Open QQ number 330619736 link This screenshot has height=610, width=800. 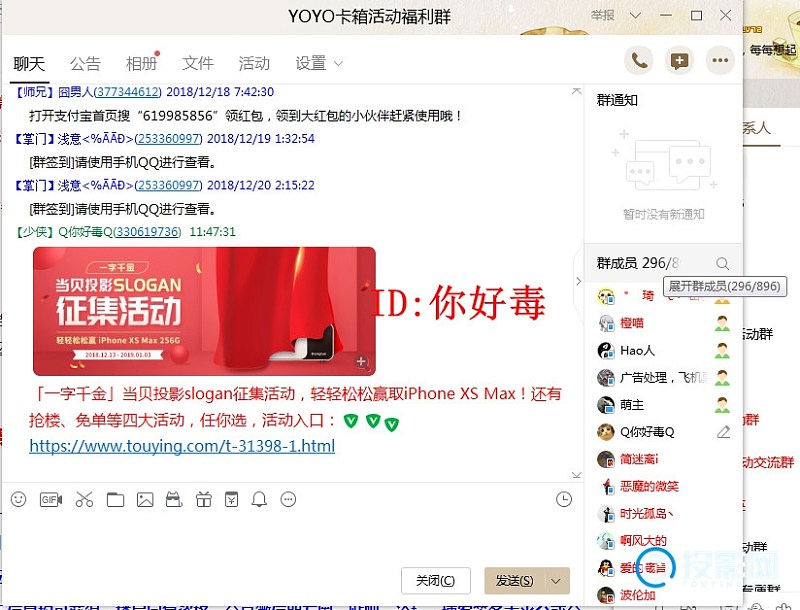point(147,232)
